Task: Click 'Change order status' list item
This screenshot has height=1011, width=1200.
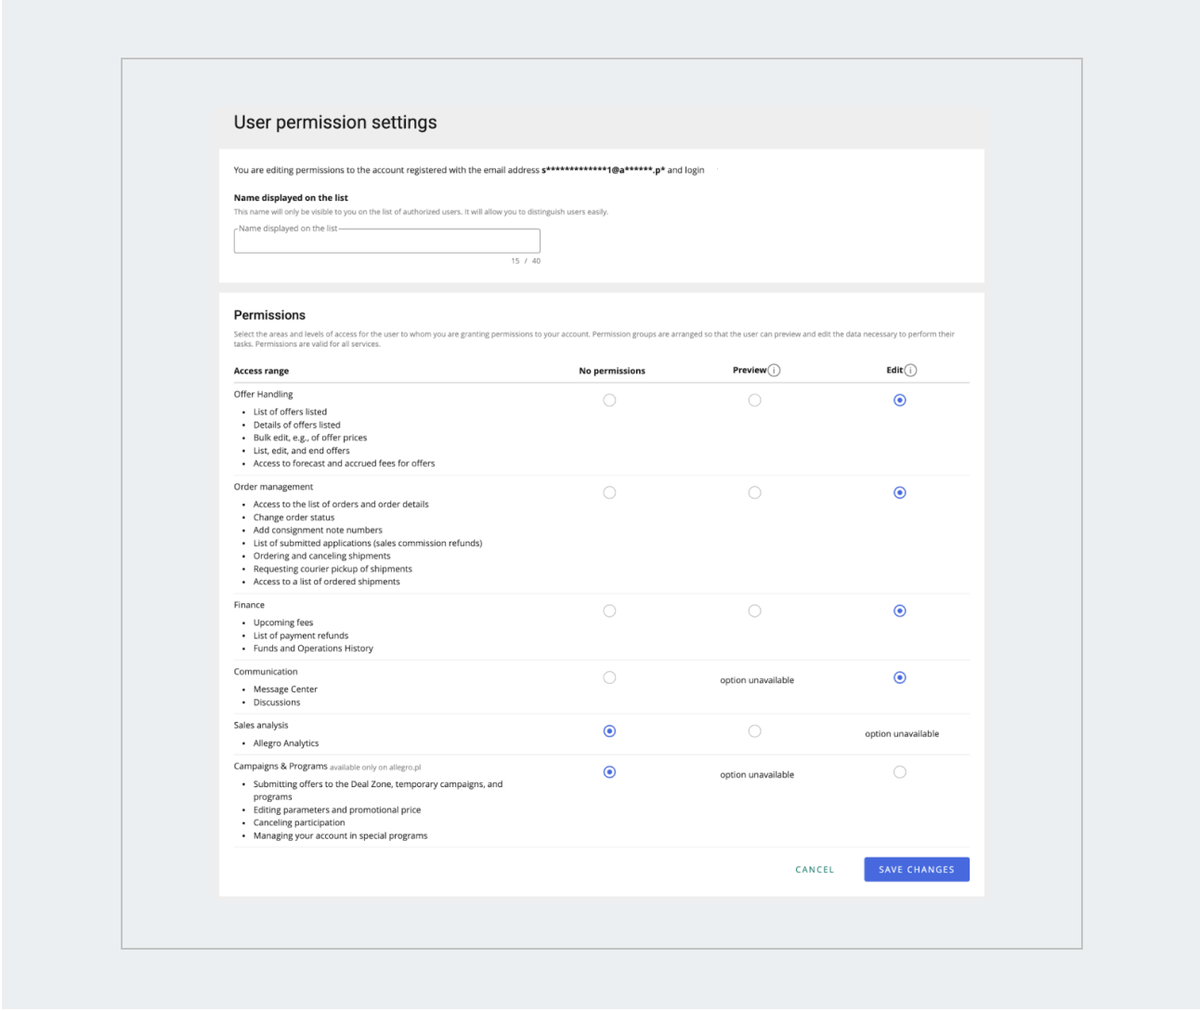Action: (294, 518)
